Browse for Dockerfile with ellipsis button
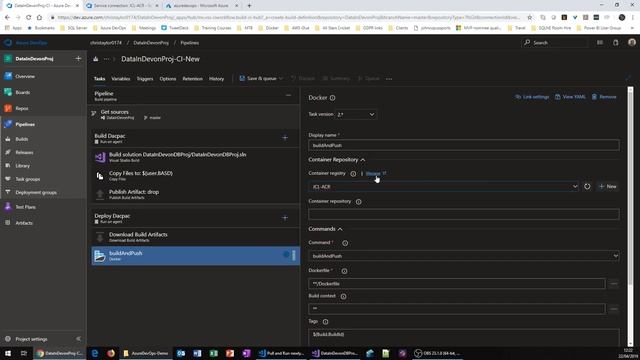 tap(614, 284)
